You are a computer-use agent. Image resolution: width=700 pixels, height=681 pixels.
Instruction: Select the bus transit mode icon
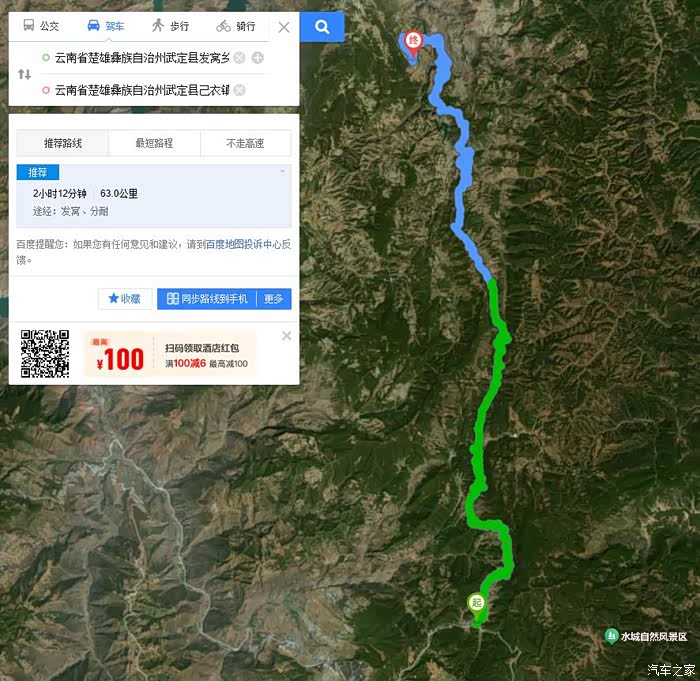click(x=29, y=25)
